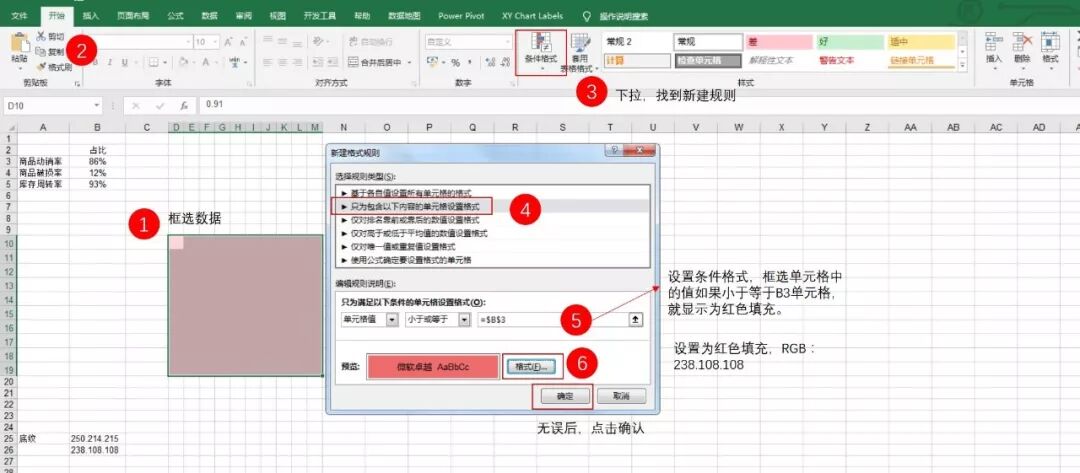Switch to the Formulas (公式) tab
This screenshot has width=1080, height=473.
point(176,16)
